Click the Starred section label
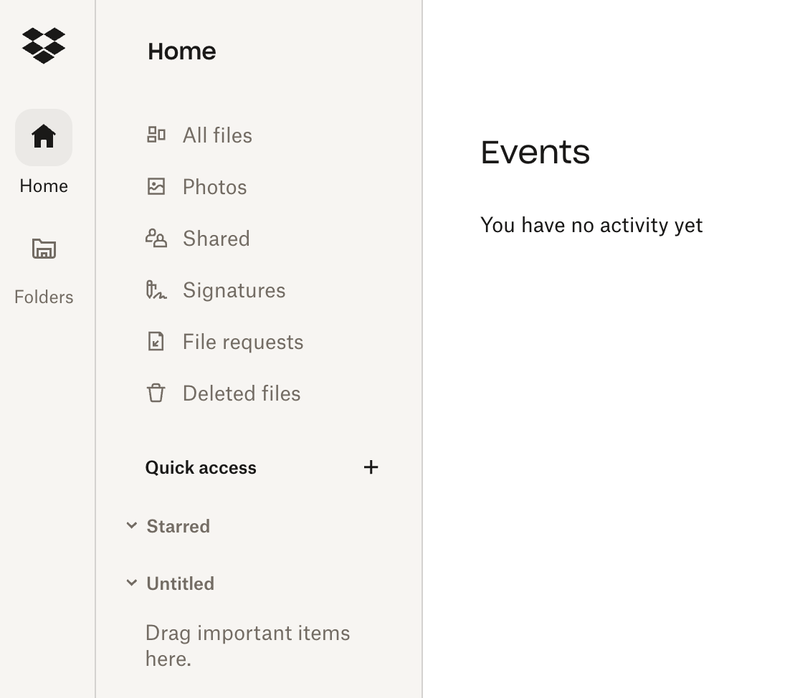The image size is (800, 698). pos(178,526)
